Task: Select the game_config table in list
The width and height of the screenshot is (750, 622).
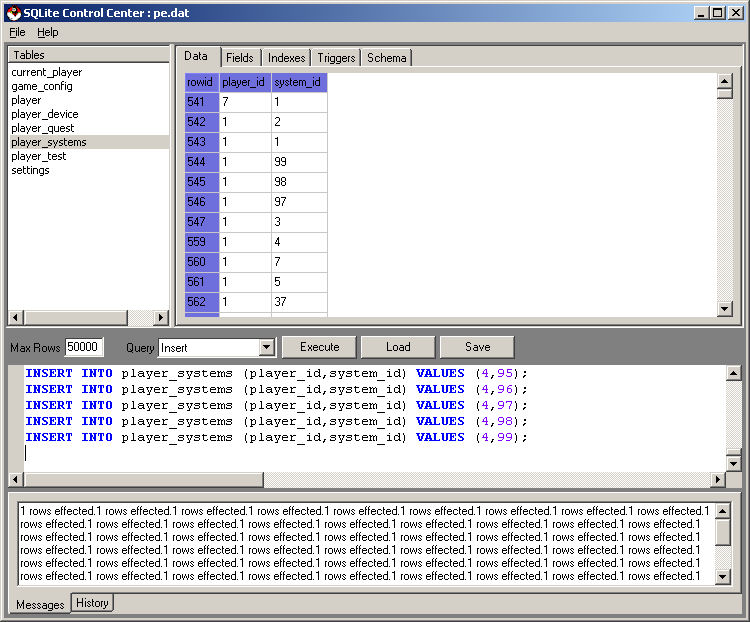Action: coord(42,86)
